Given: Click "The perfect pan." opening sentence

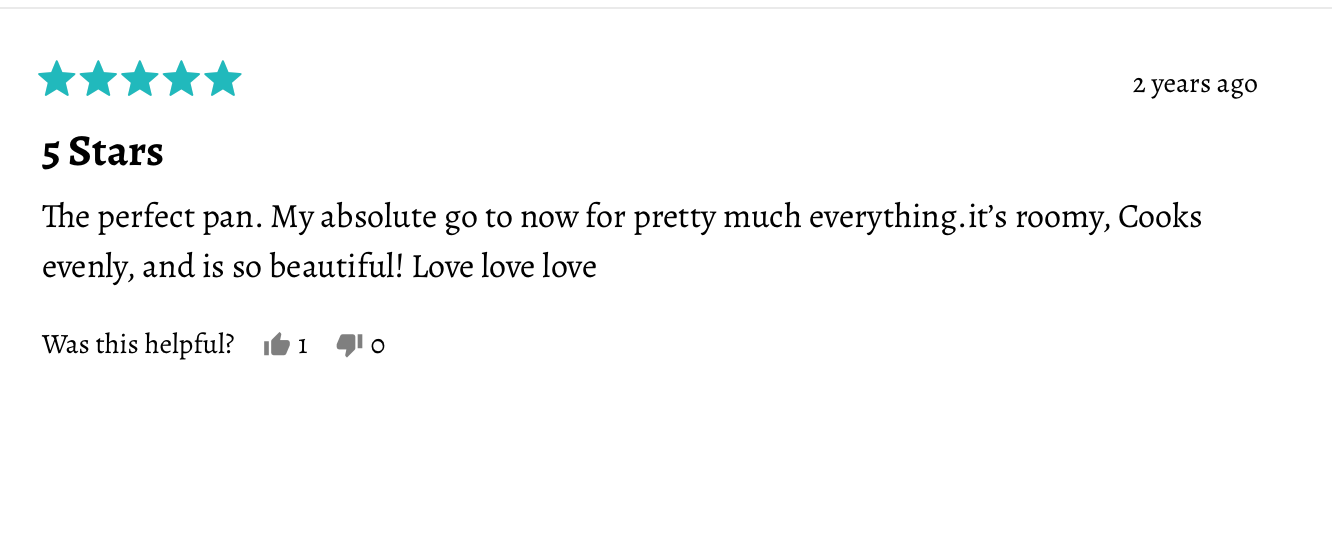Looking at the screenshot, I should tap(151, 217).
